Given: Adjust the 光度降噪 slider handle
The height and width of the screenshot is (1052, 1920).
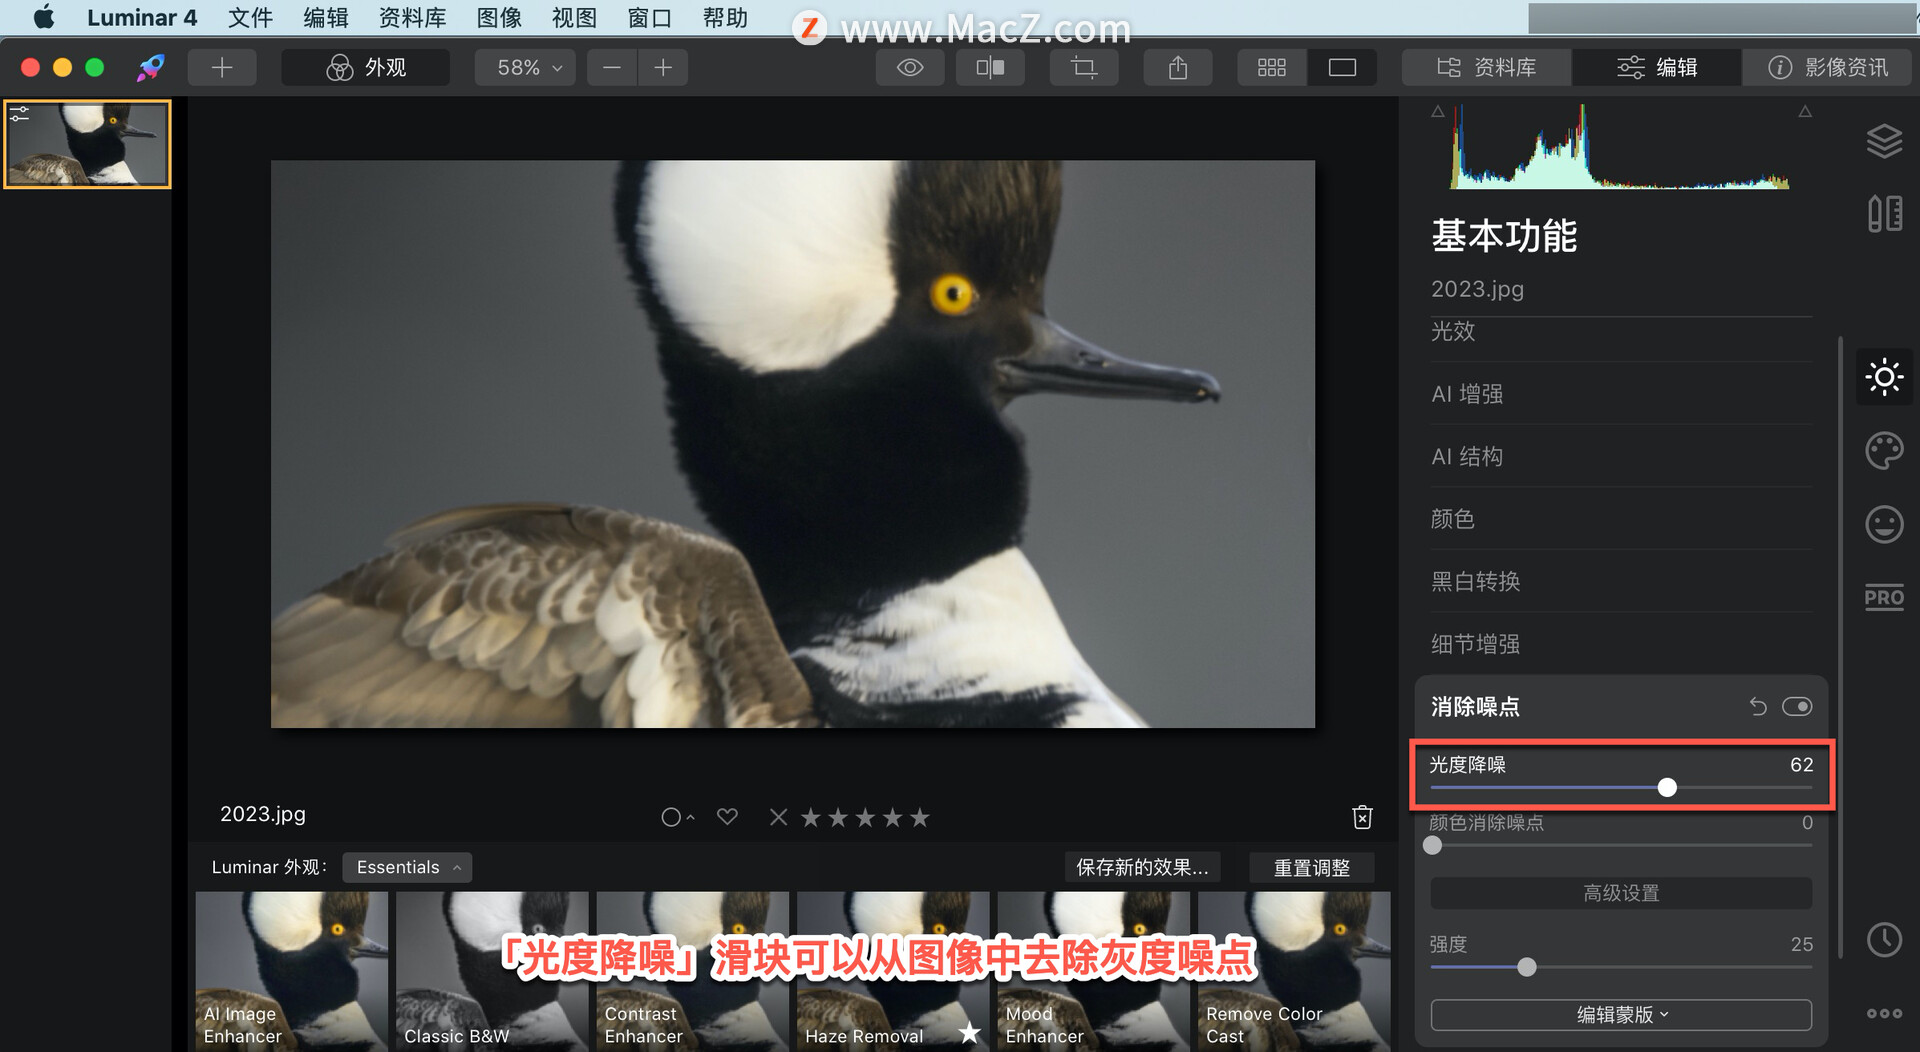Looking at the screenshot, I should (x=1667, y=787).
